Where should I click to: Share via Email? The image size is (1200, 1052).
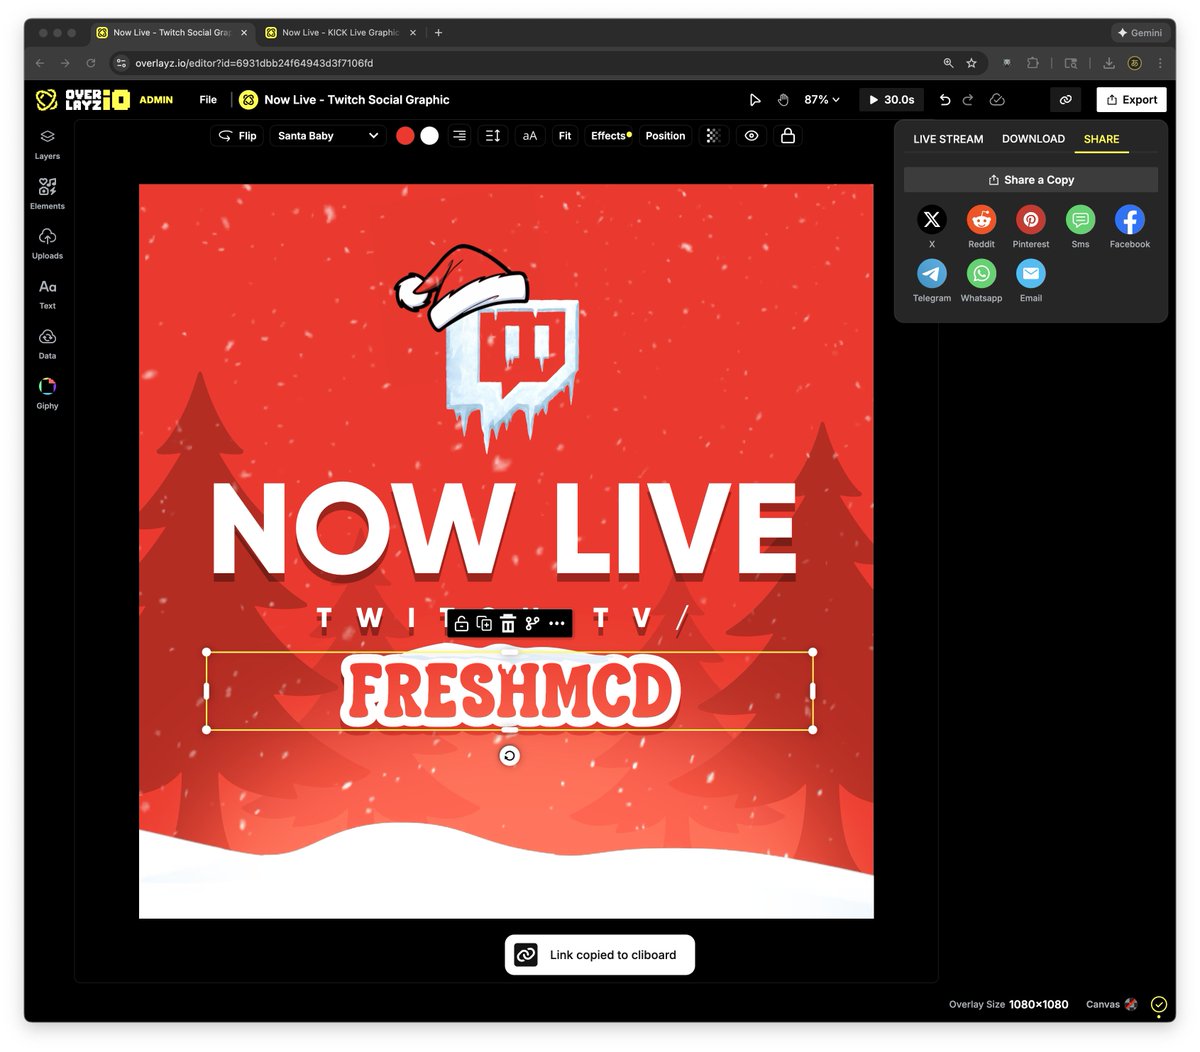(x=1031, y=273)
